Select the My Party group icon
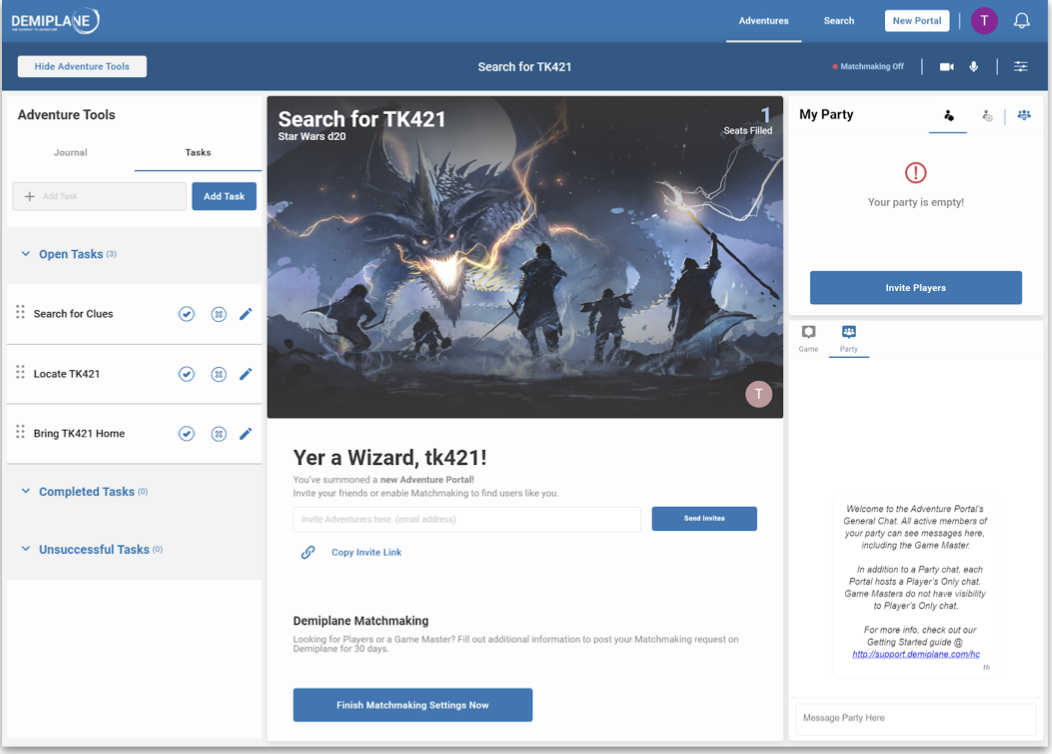The width and height of the screenshot is (1052, 754). coord(1024,115)
